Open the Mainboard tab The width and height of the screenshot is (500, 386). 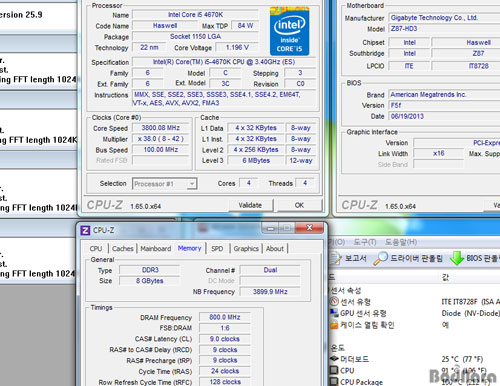(x=156, y=249)
